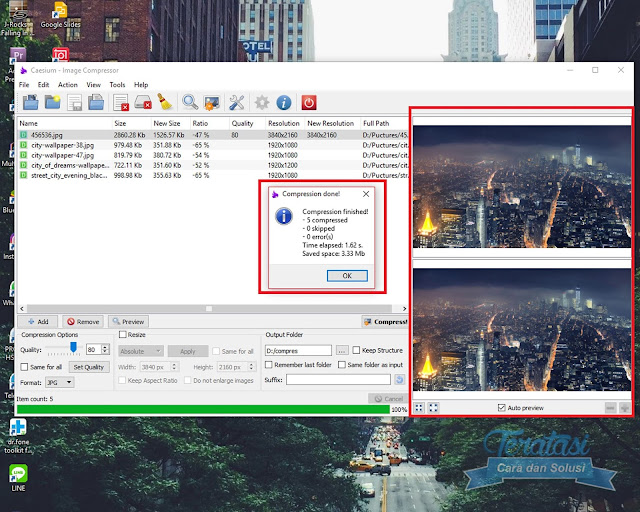Open the View menu
The height and width of the screenshot is (512, 640).
click(x=93, y=85)
